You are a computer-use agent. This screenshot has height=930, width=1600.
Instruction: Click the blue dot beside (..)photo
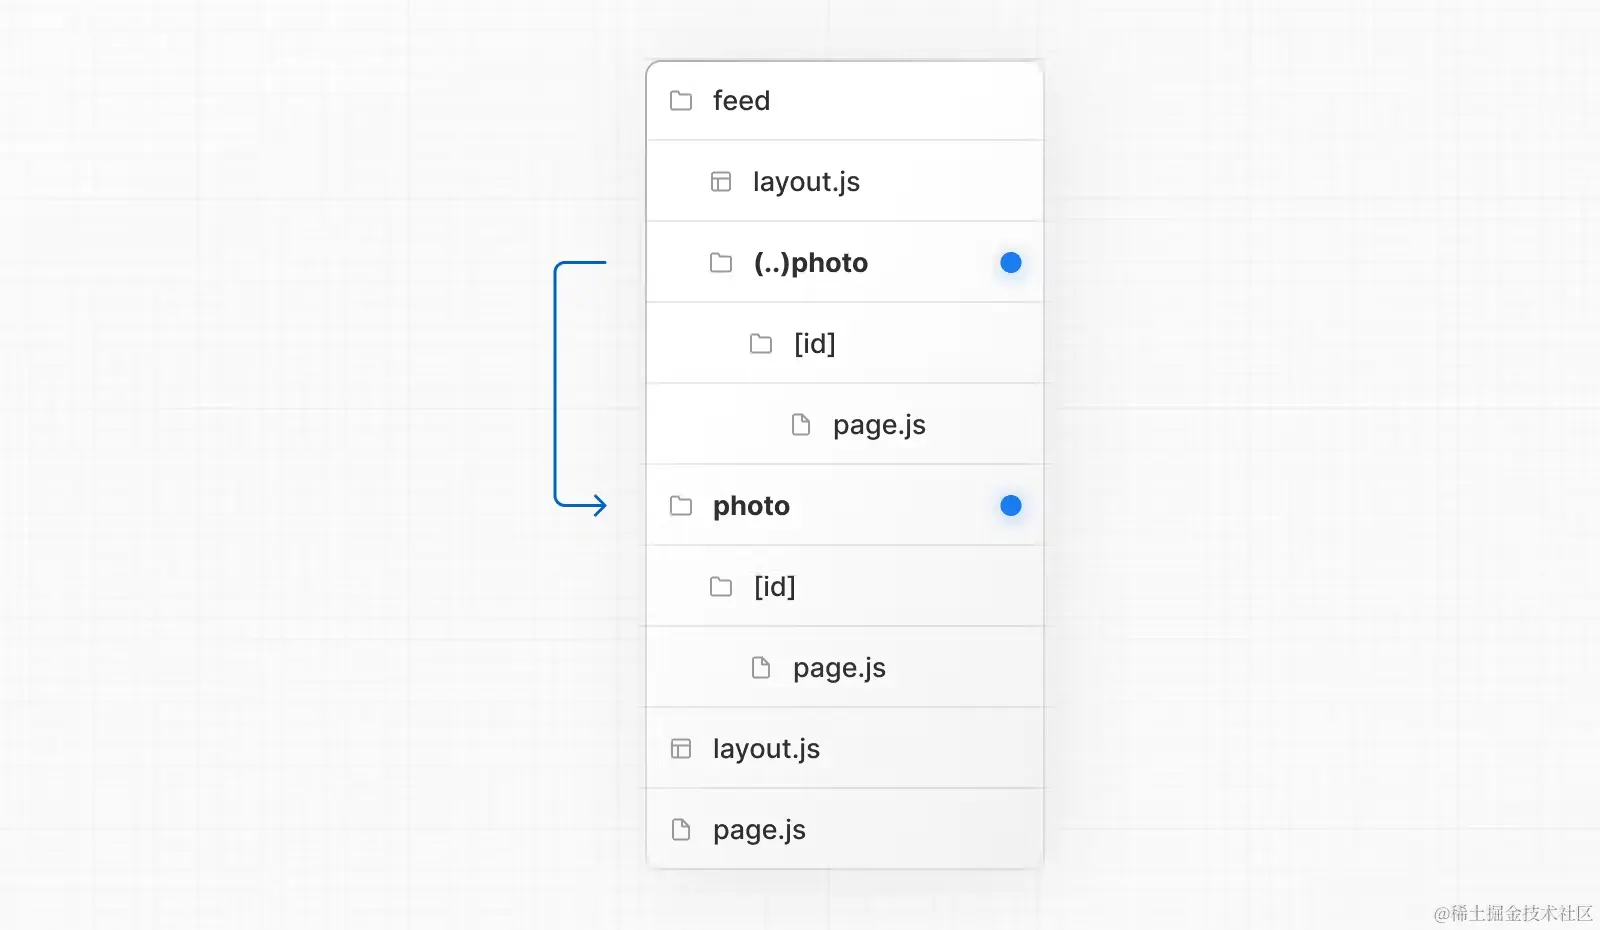tap(1011, 263)
